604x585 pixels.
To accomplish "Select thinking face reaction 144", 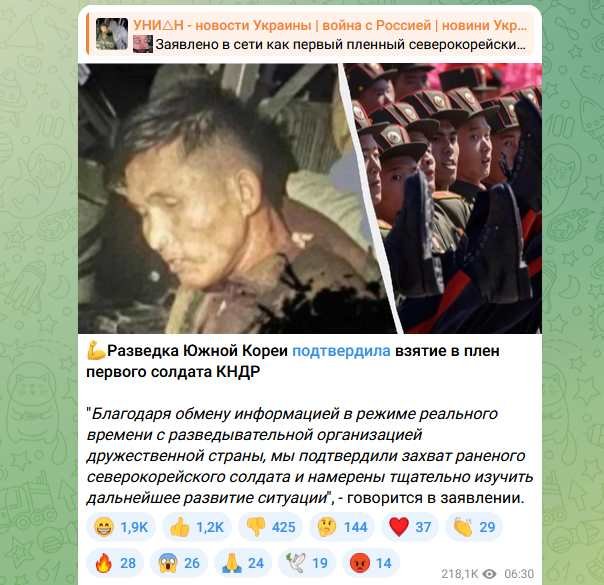I will (342, 527).
